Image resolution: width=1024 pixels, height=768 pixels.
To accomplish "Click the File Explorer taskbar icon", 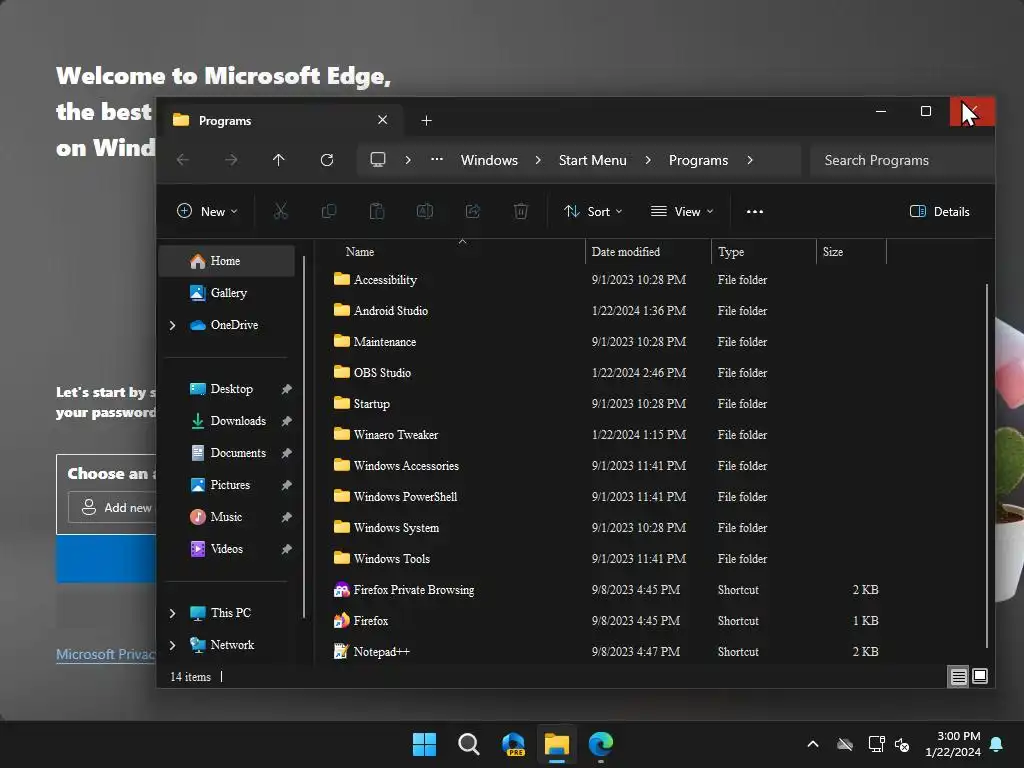I will (557, 744).
